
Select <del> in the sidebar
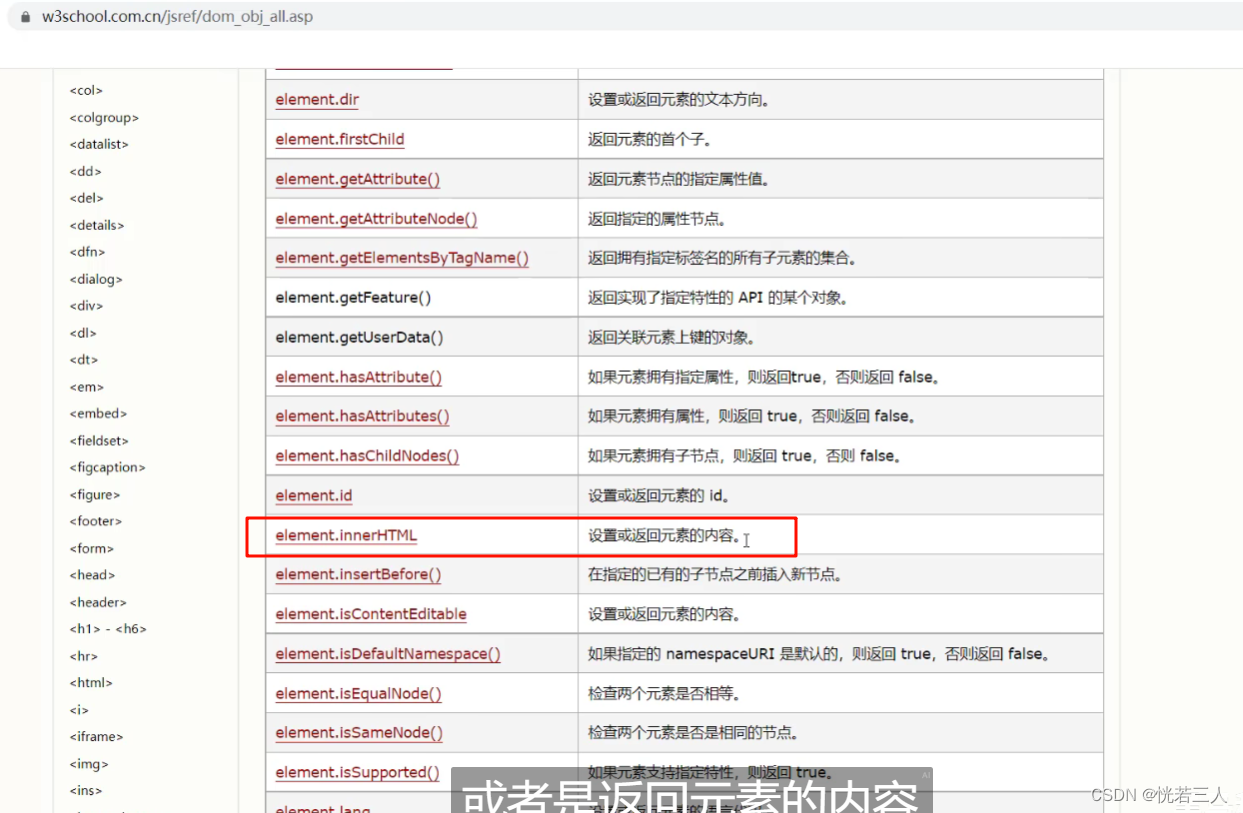(x=86, y=198)
